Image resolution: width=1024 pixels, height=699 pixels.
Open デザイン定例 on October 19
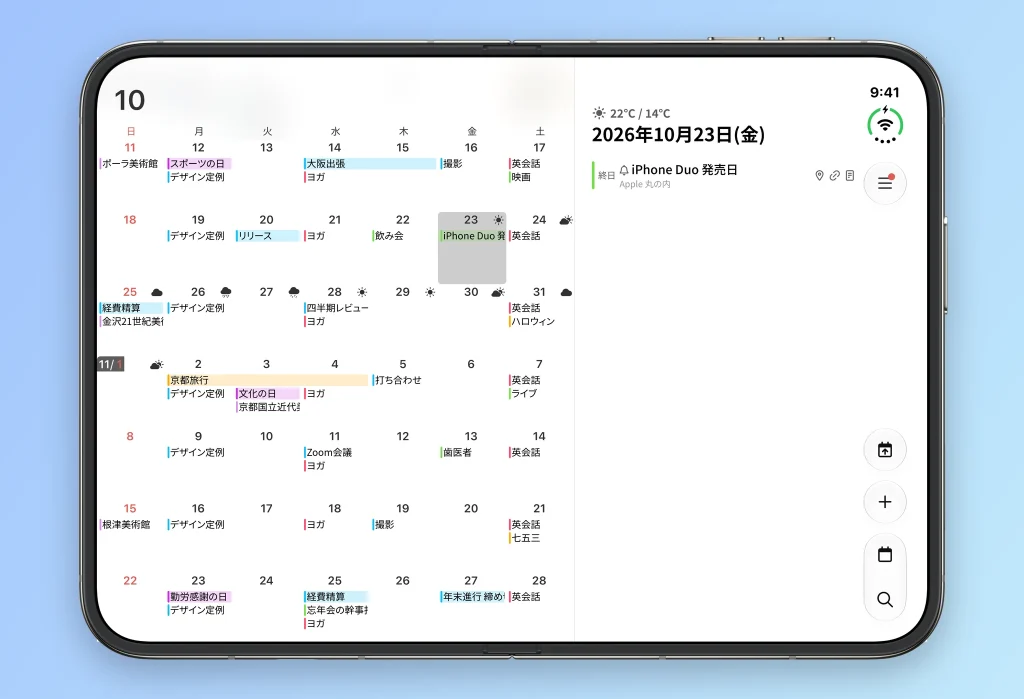(x=197, y=236)
